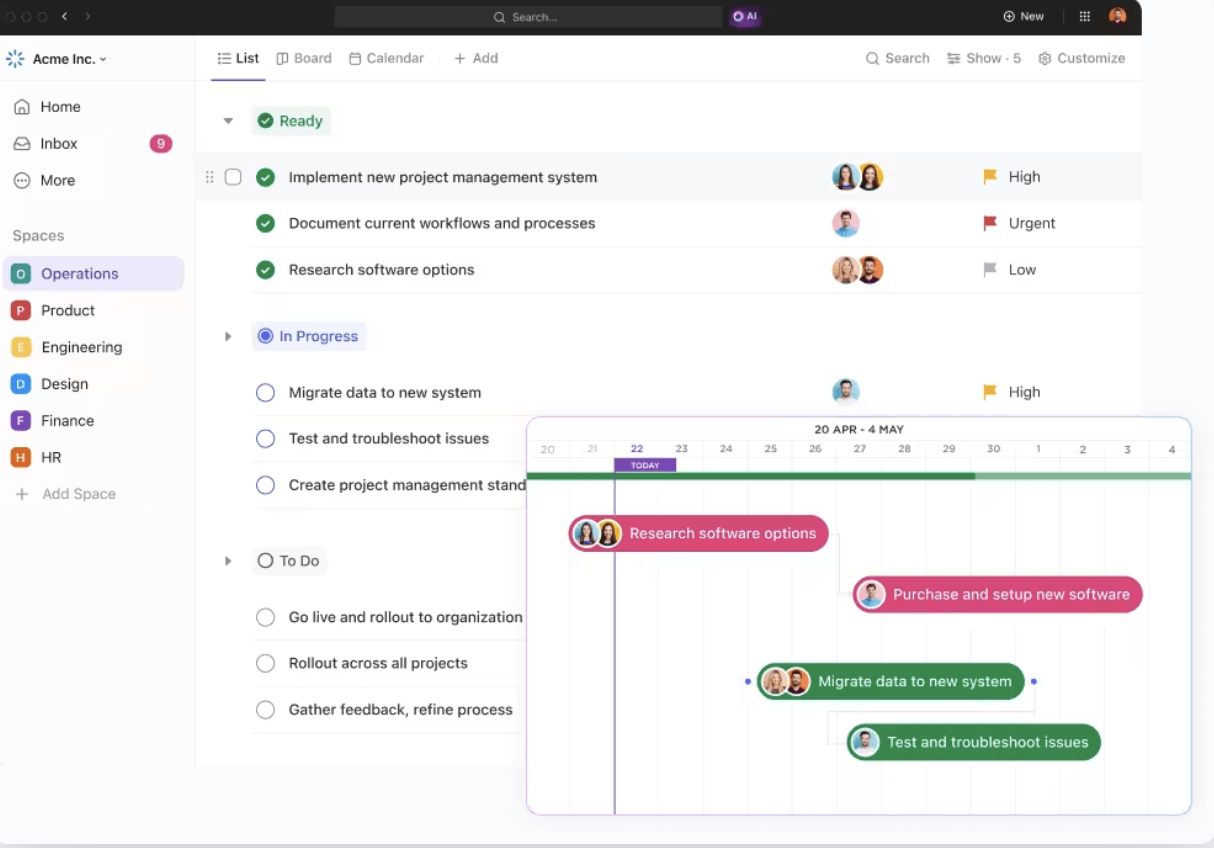This screenshot has width=1214, height=848.
Task: Click assignee avatars on Research software options row
Action: pos(858,270)
